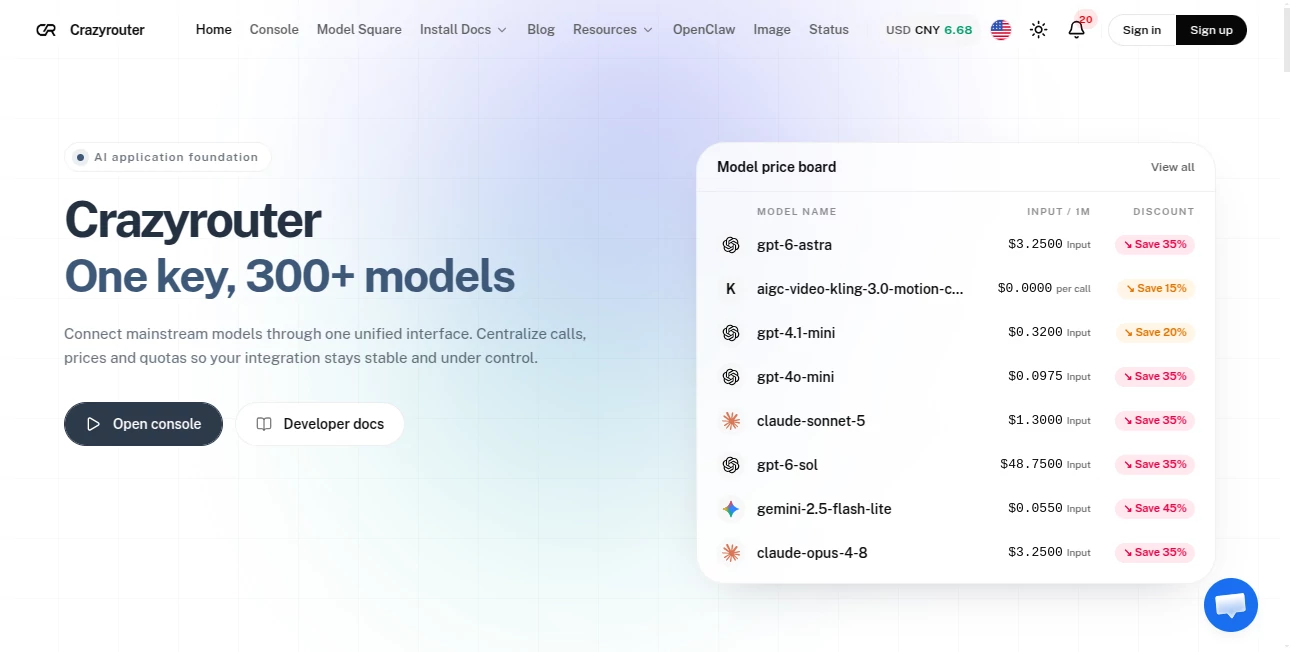
Task: Click the DISCOUNT column header
Action: (x=1163, y=212)
